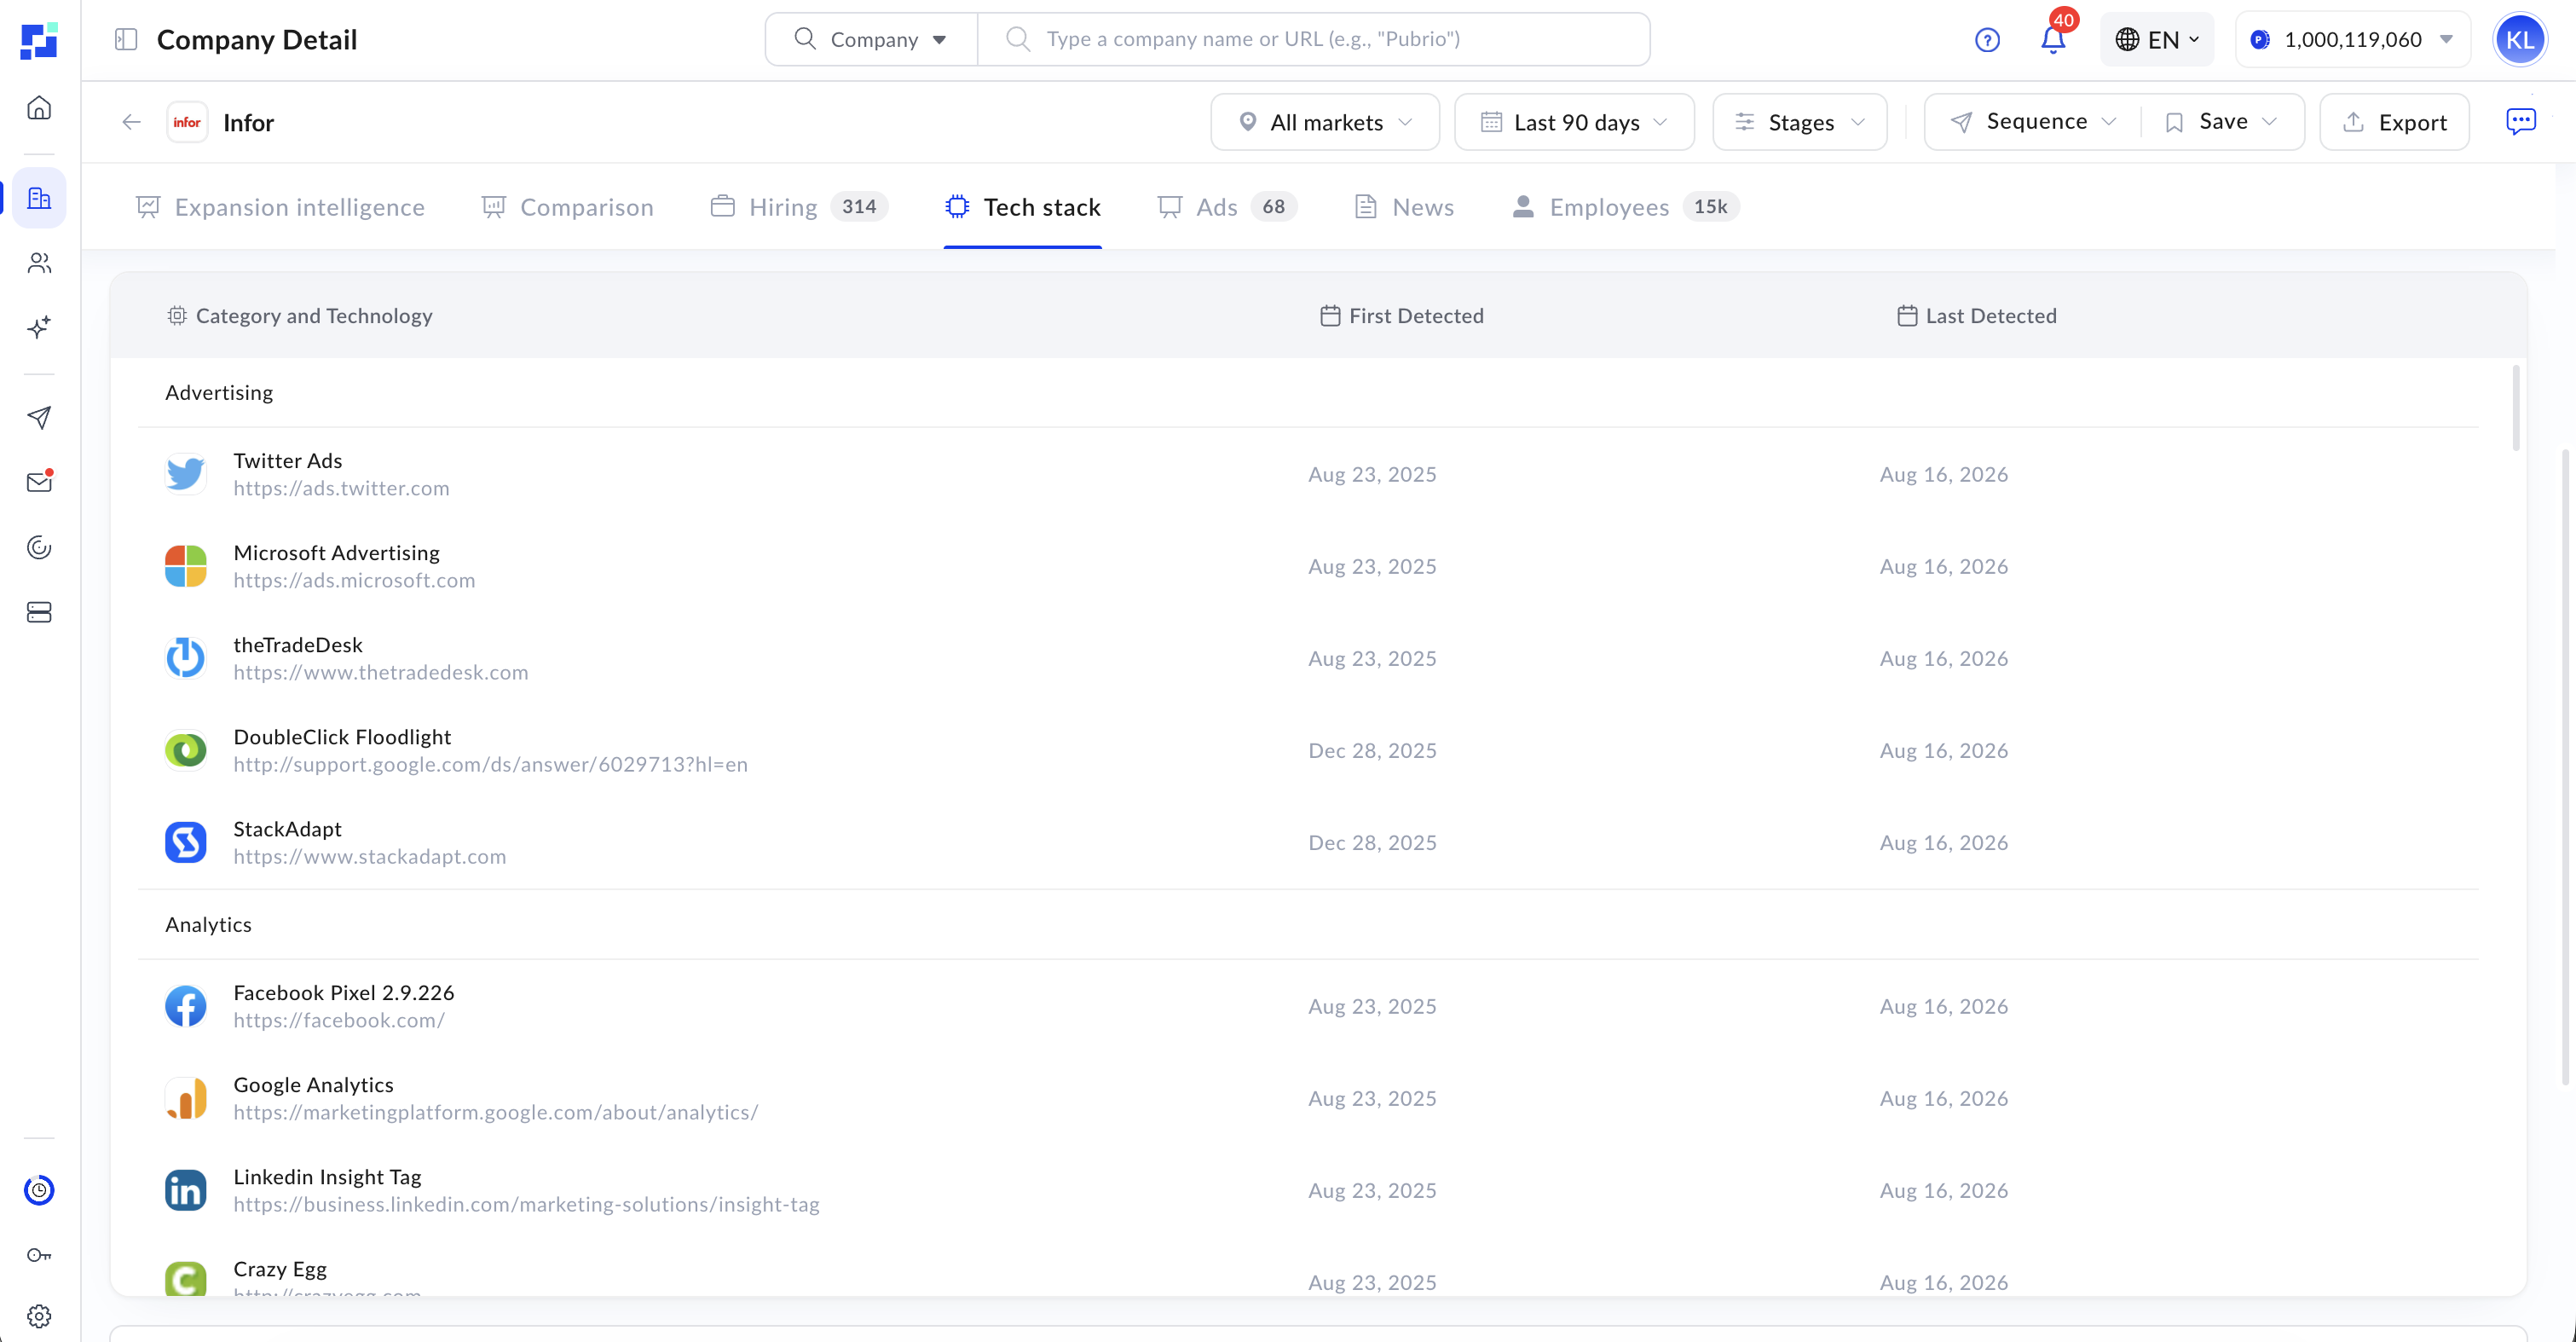Open the Google marketing platform analytics link

(x=496, y=1112)
